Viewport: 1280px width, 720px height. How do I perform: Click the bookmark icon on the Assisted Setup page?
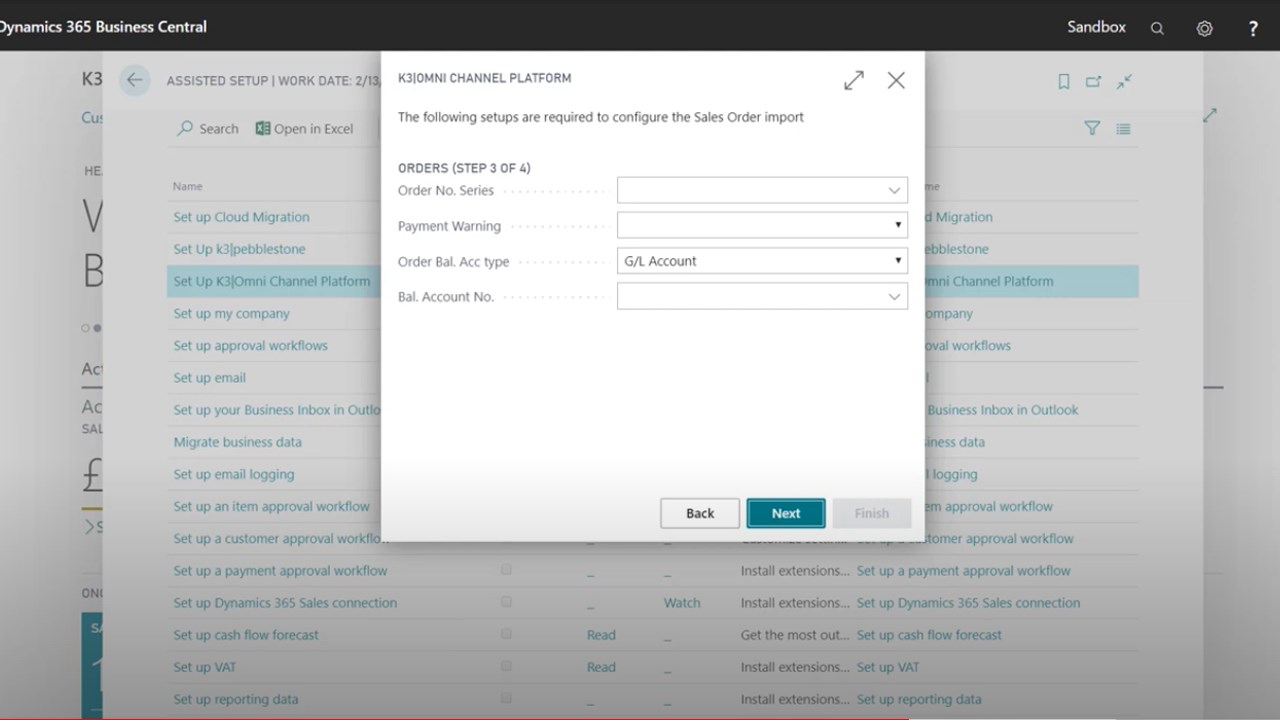(1064, 82)
